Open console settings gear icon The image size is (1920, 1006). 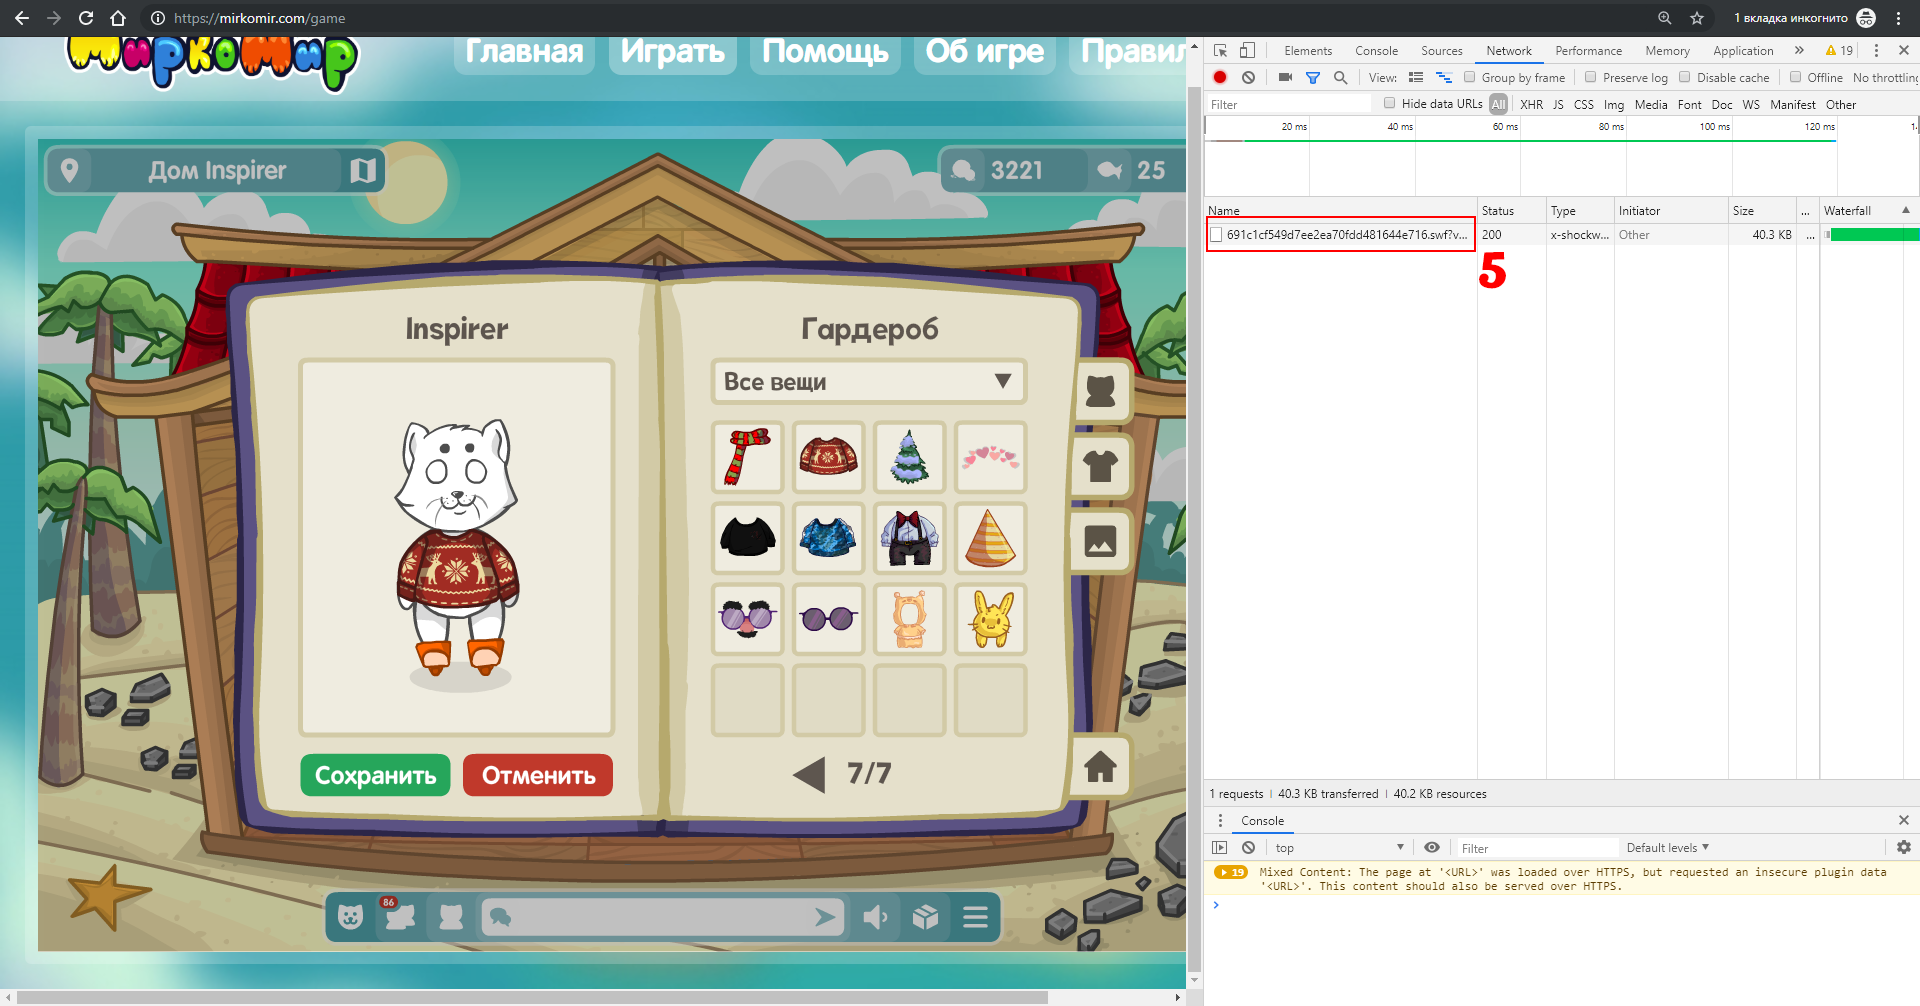coord(1904,847)
